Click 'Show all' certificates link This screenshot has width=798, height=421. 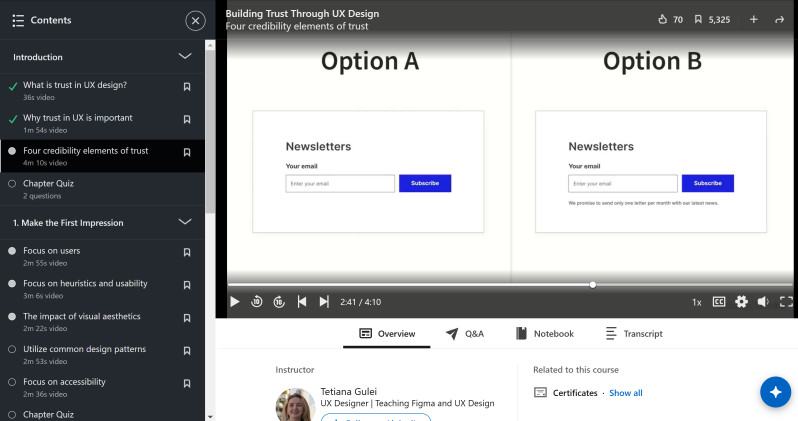point(626,393)
